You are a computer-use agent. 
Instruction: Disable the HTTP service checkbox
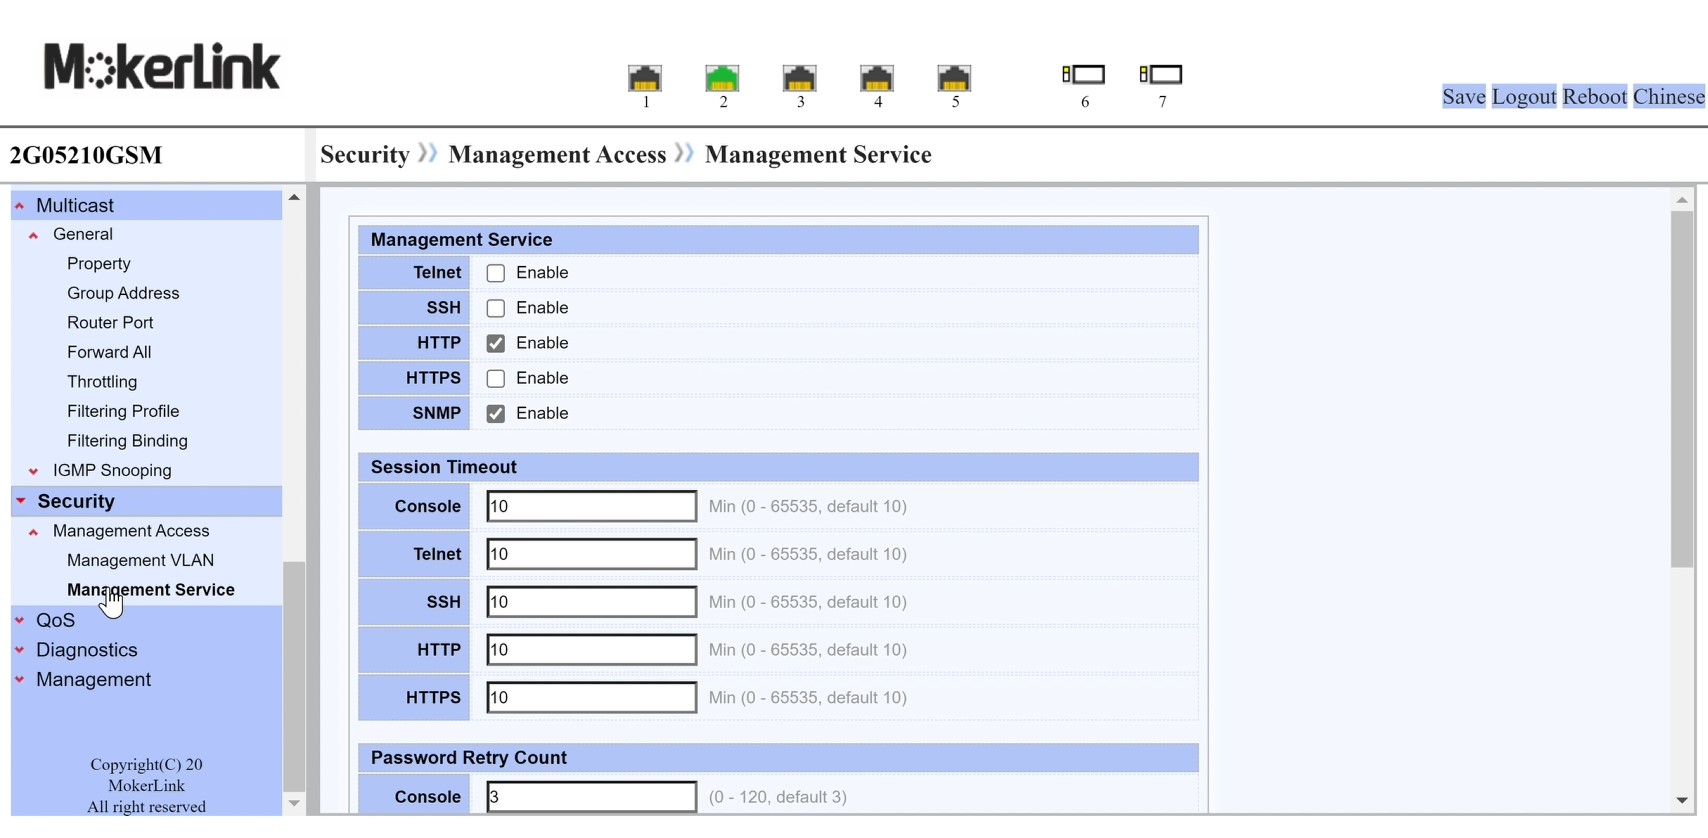[x=496, y=343]
